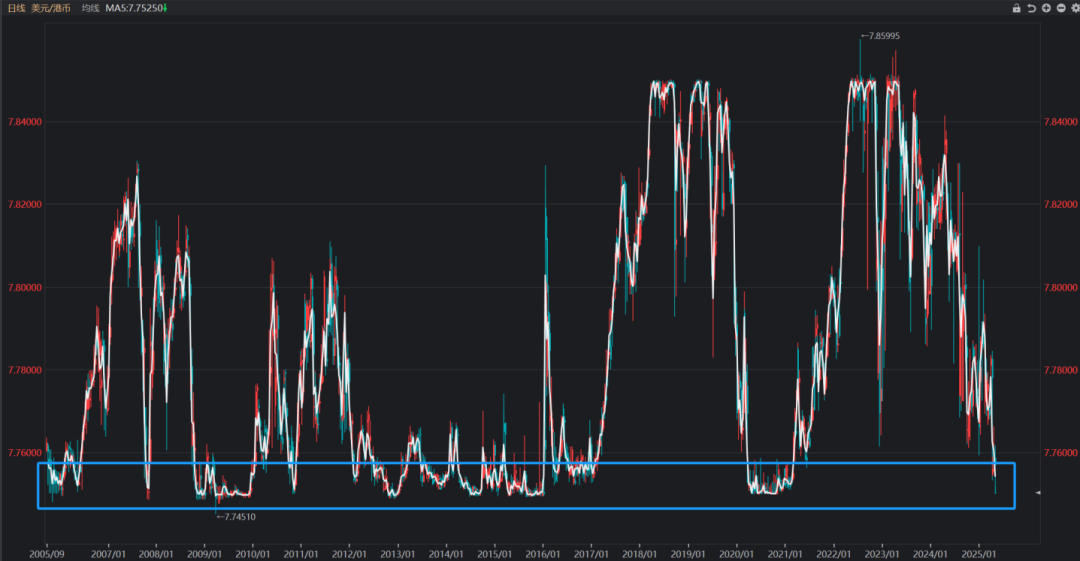Click the right-axis 7.82000 price label
This screenshot has width=1080, height=561.
point(1061,205)
